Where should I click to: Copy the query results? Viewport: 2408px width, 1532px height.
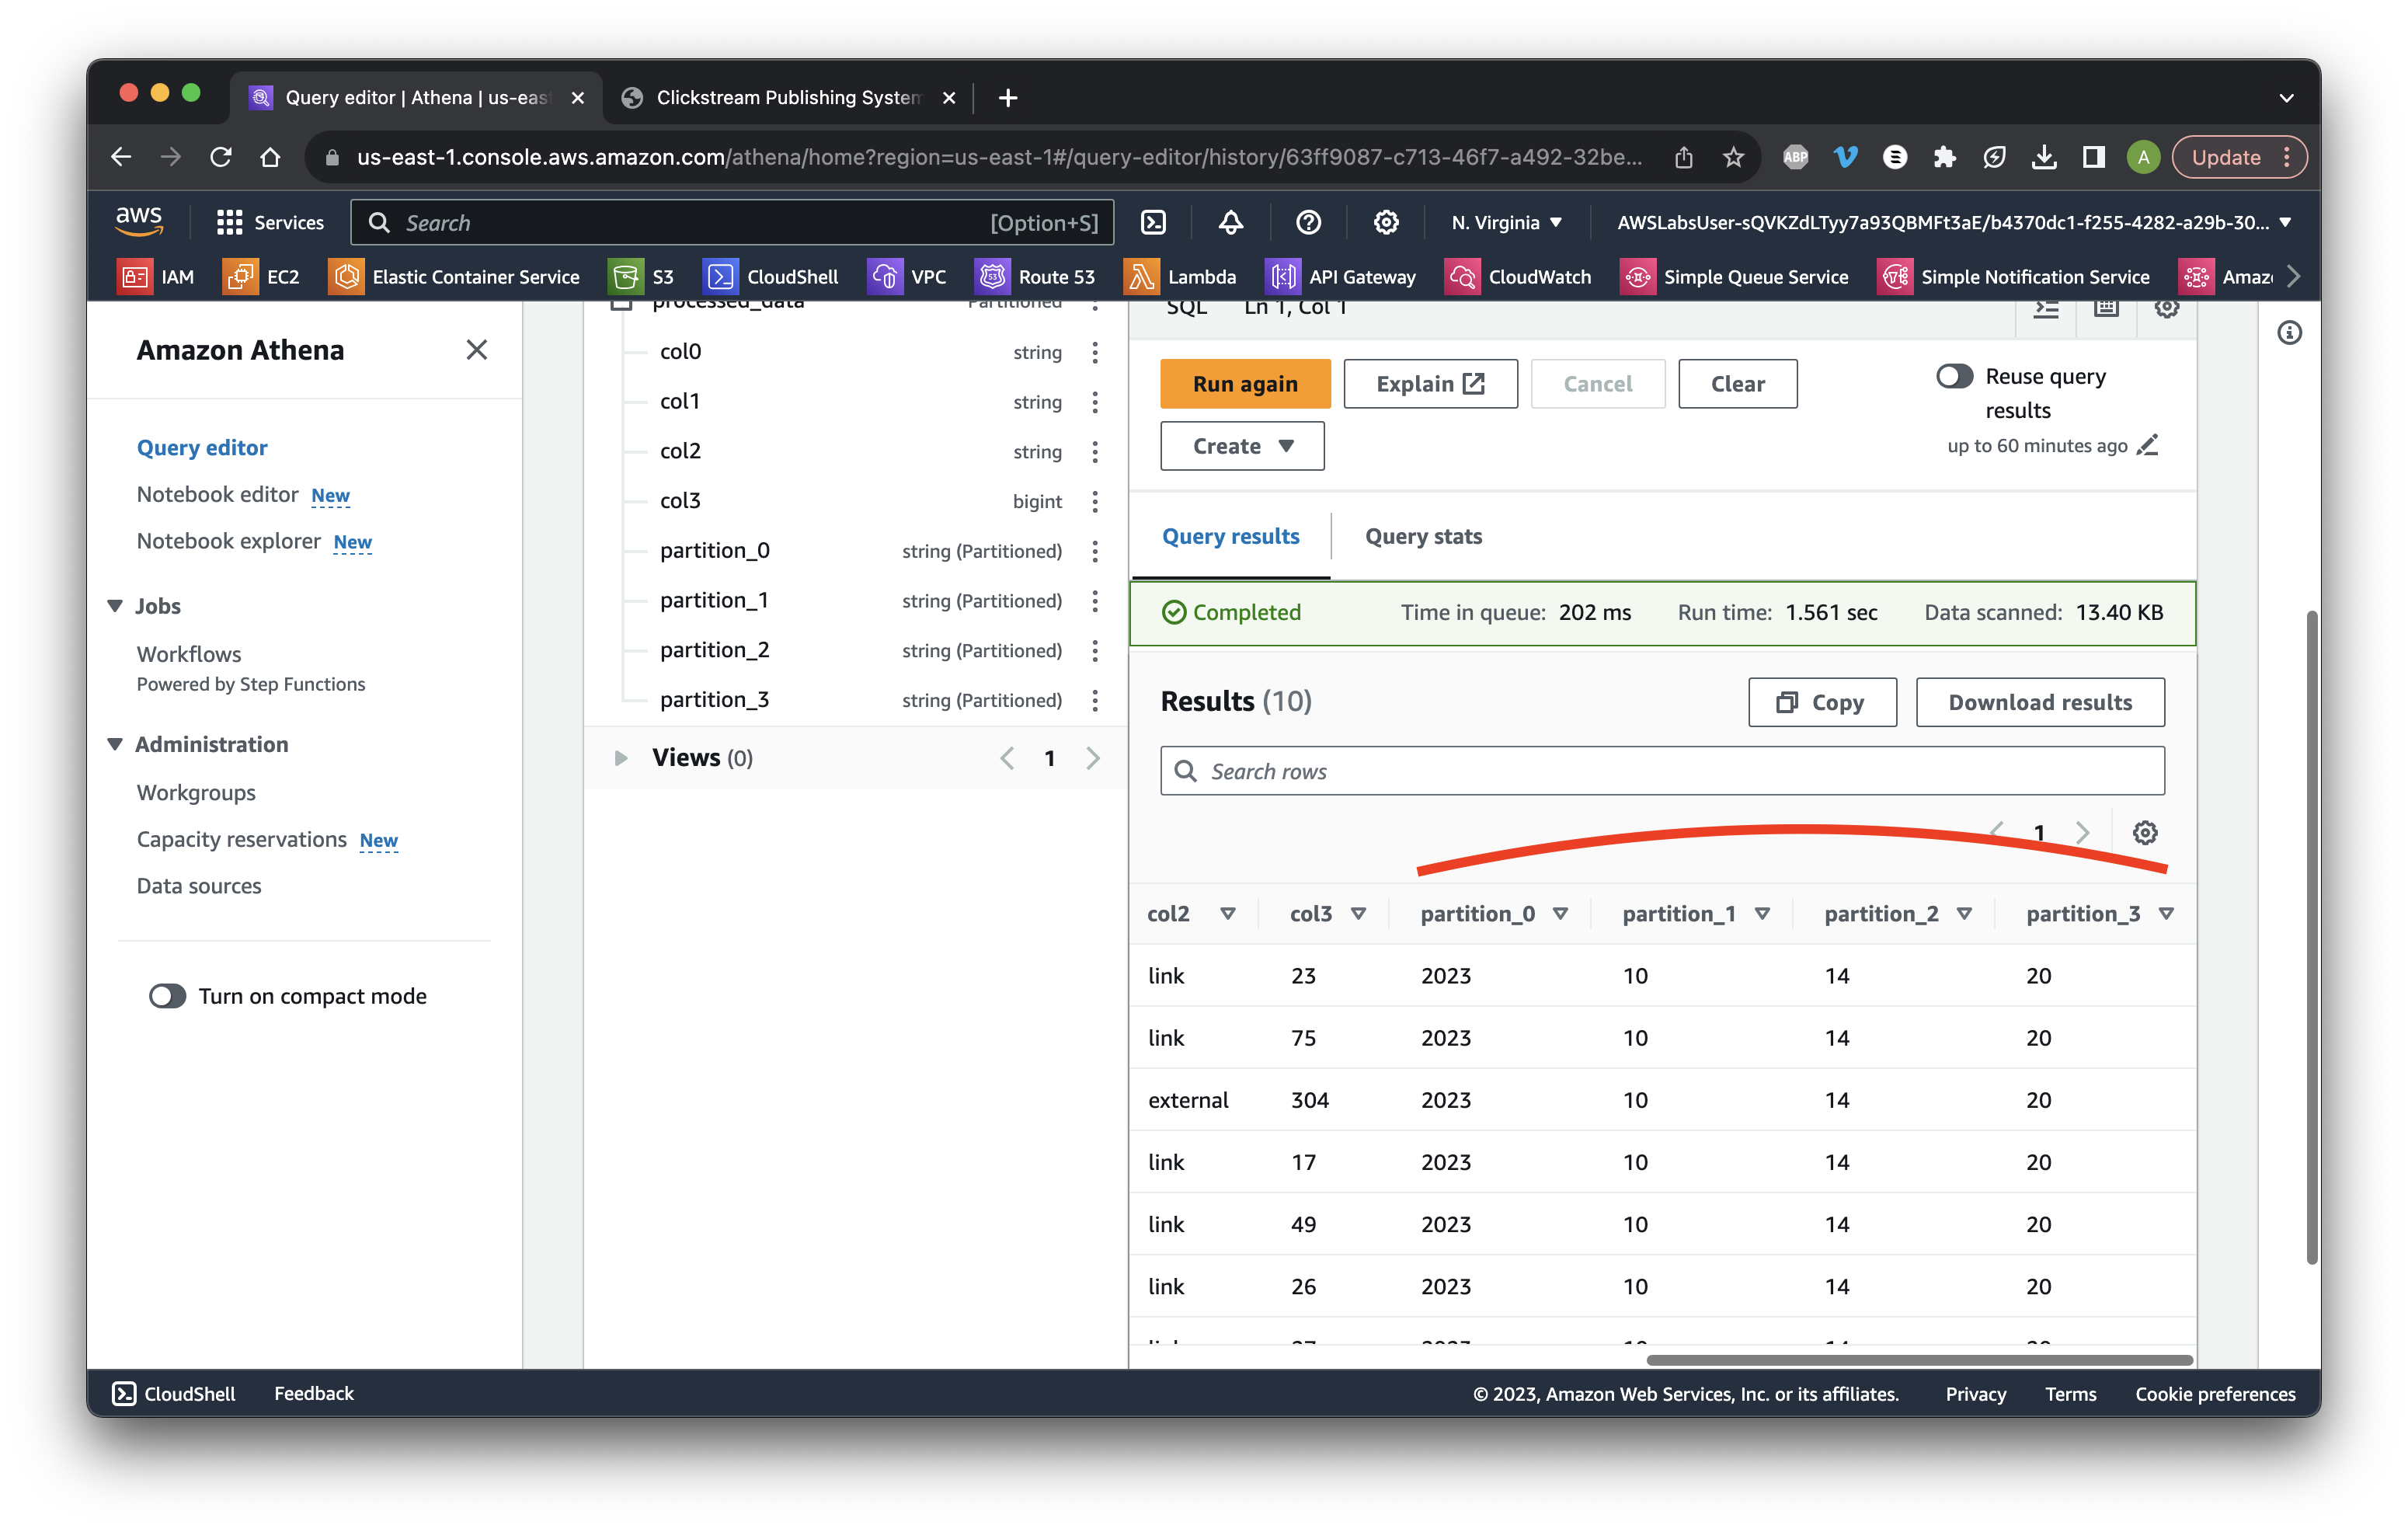point(1822,702)
